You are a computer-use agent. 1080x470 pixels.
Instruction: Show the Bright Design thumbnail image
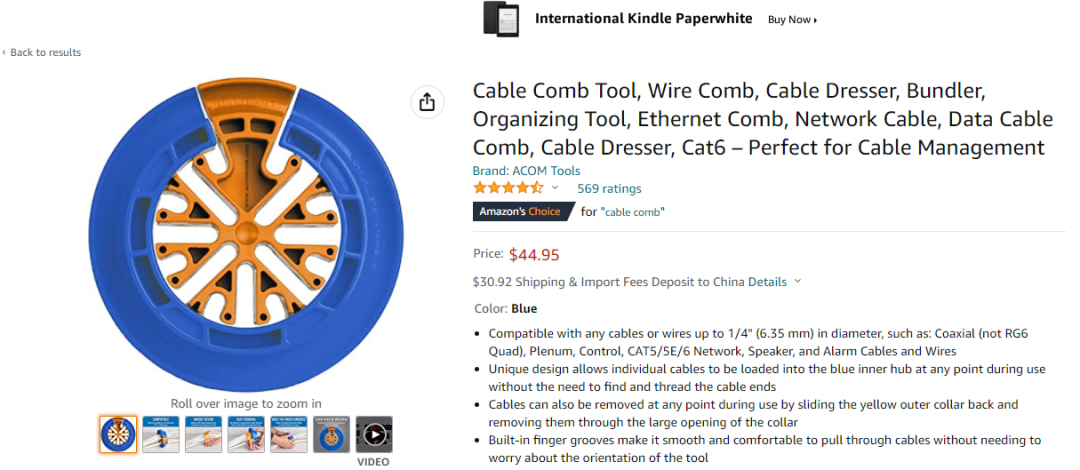pos(204,435)
